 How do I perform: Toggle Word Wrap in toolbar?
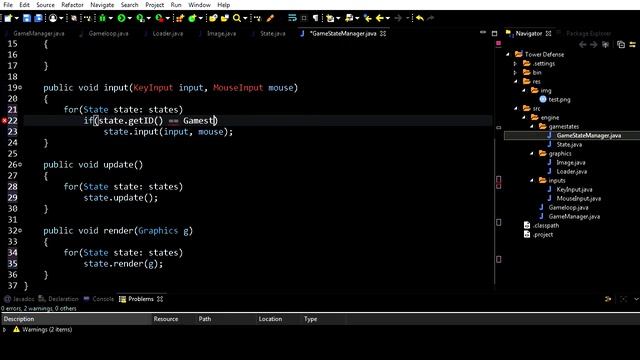292,18
